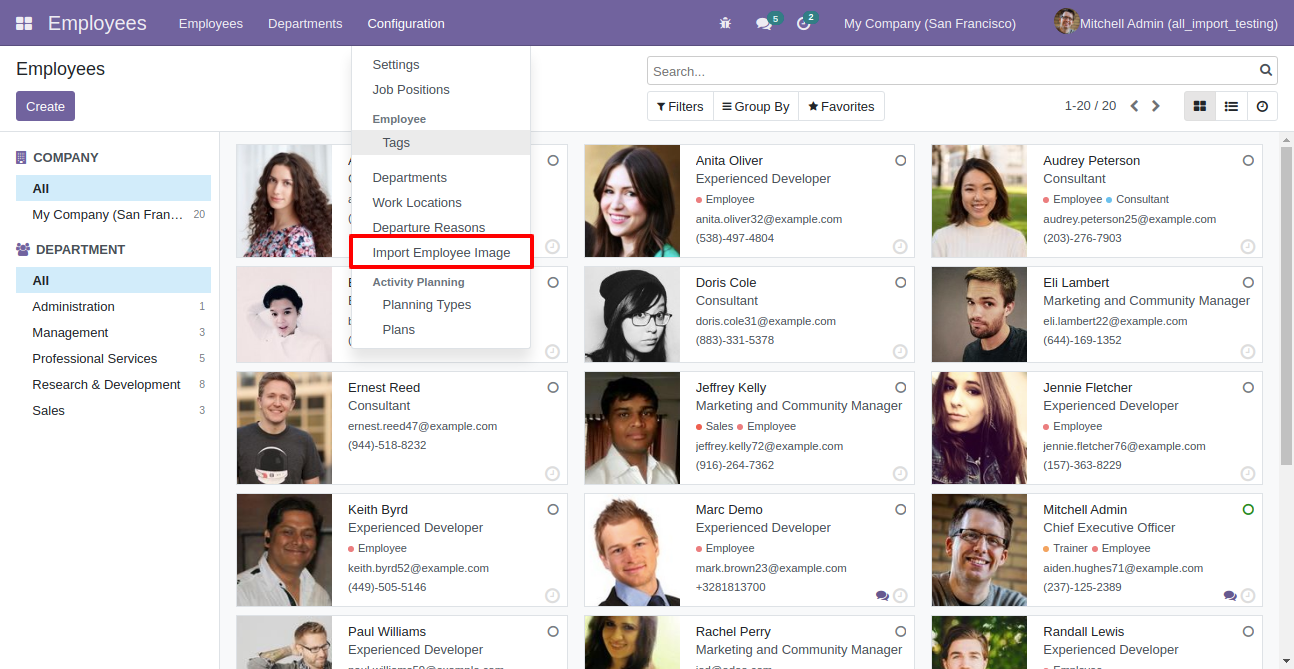Click activity clock icon on Ernest Reed card

point(552,473)
